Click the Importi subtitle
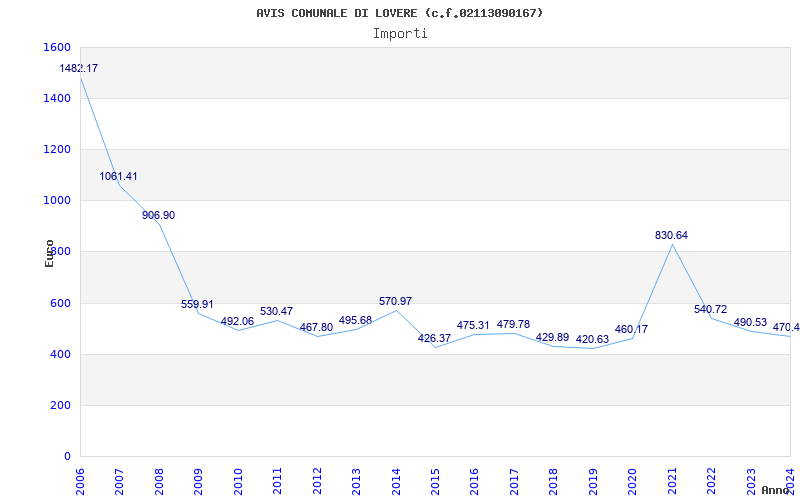The image size is (800, 500). click(400, 34)
